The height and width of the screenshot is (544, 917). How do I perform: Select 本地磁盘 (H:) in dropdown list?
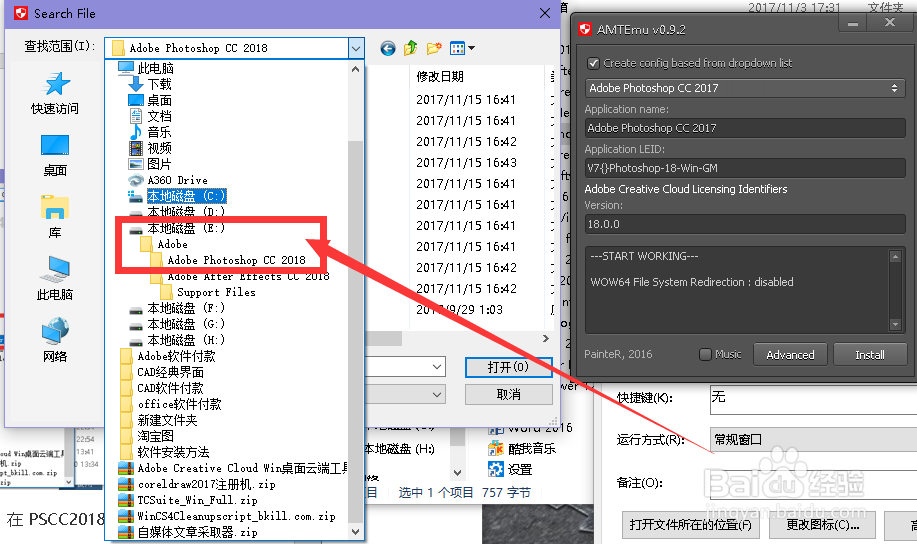177,340
